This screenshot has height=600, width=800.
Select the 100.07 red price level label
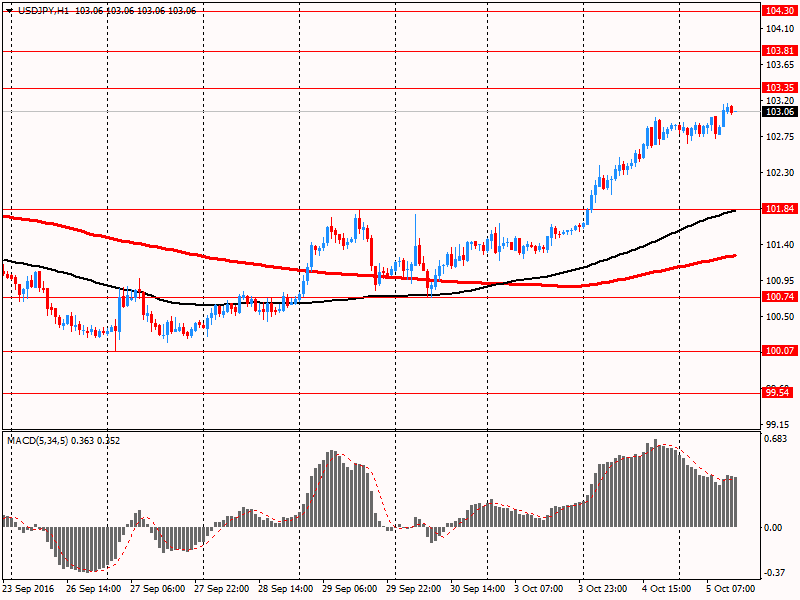tap(780, 351)
